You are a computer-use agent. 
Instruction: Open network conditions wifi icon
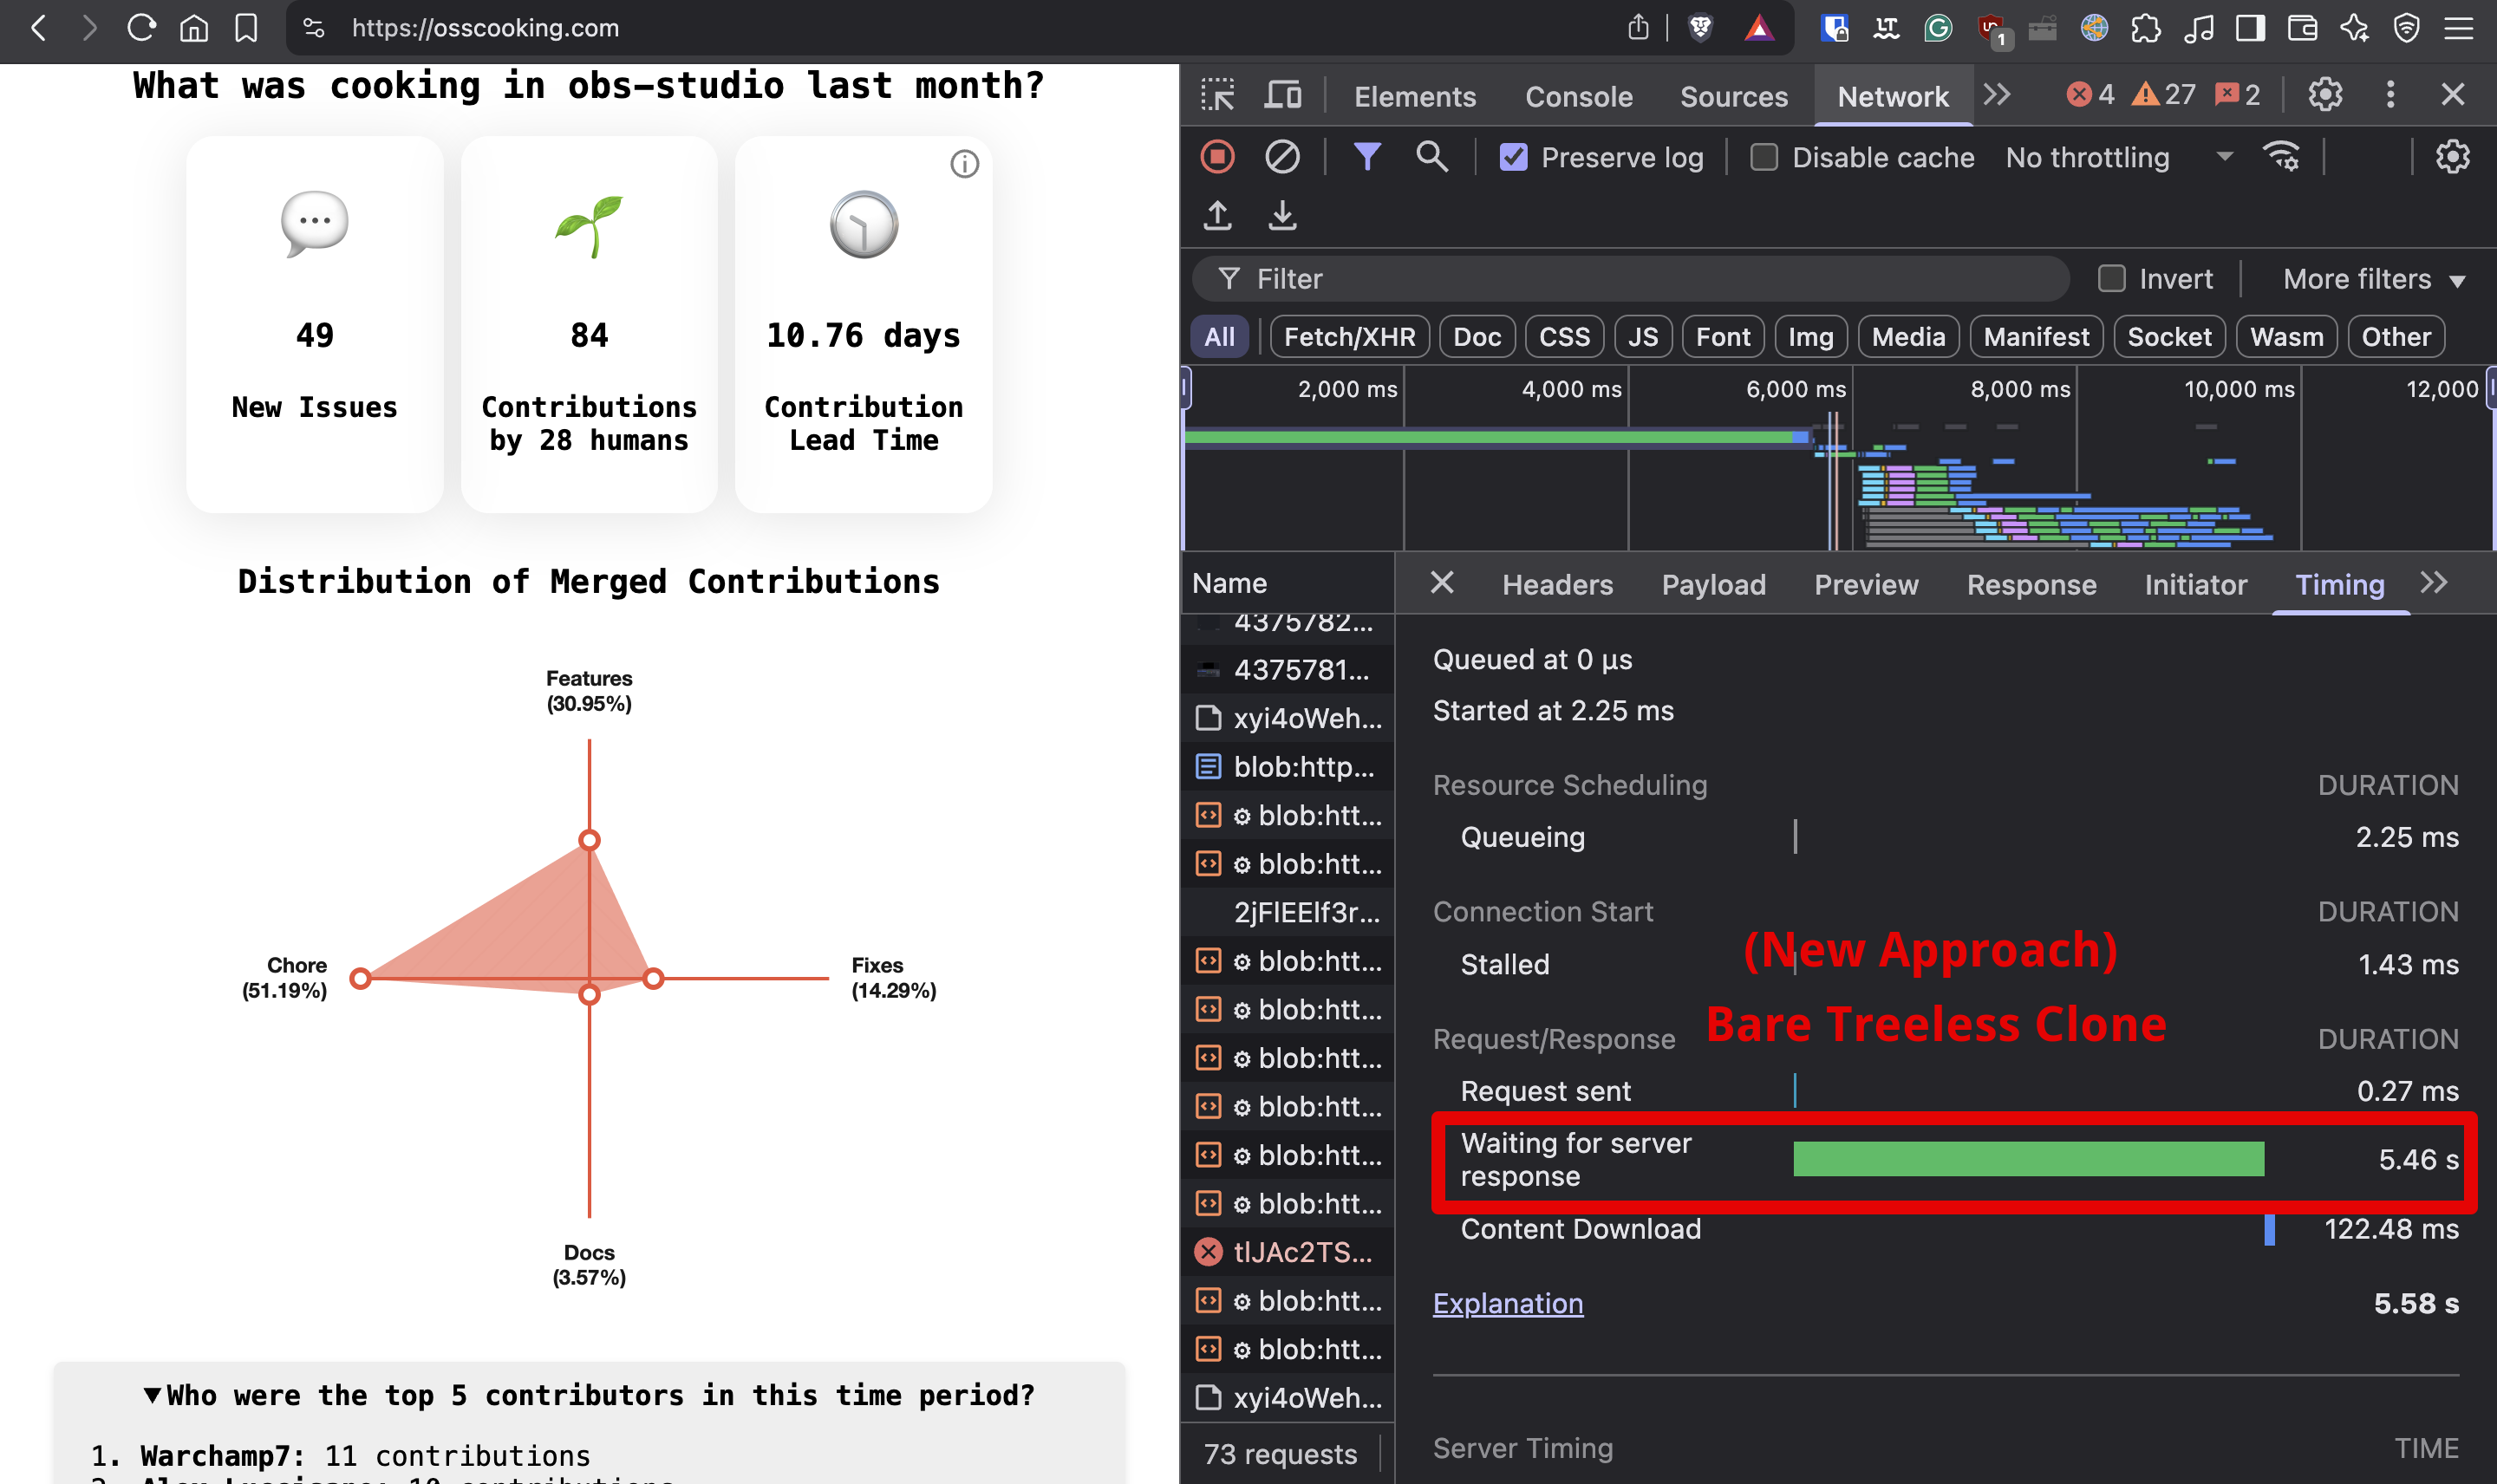(x=2282, y=157)
